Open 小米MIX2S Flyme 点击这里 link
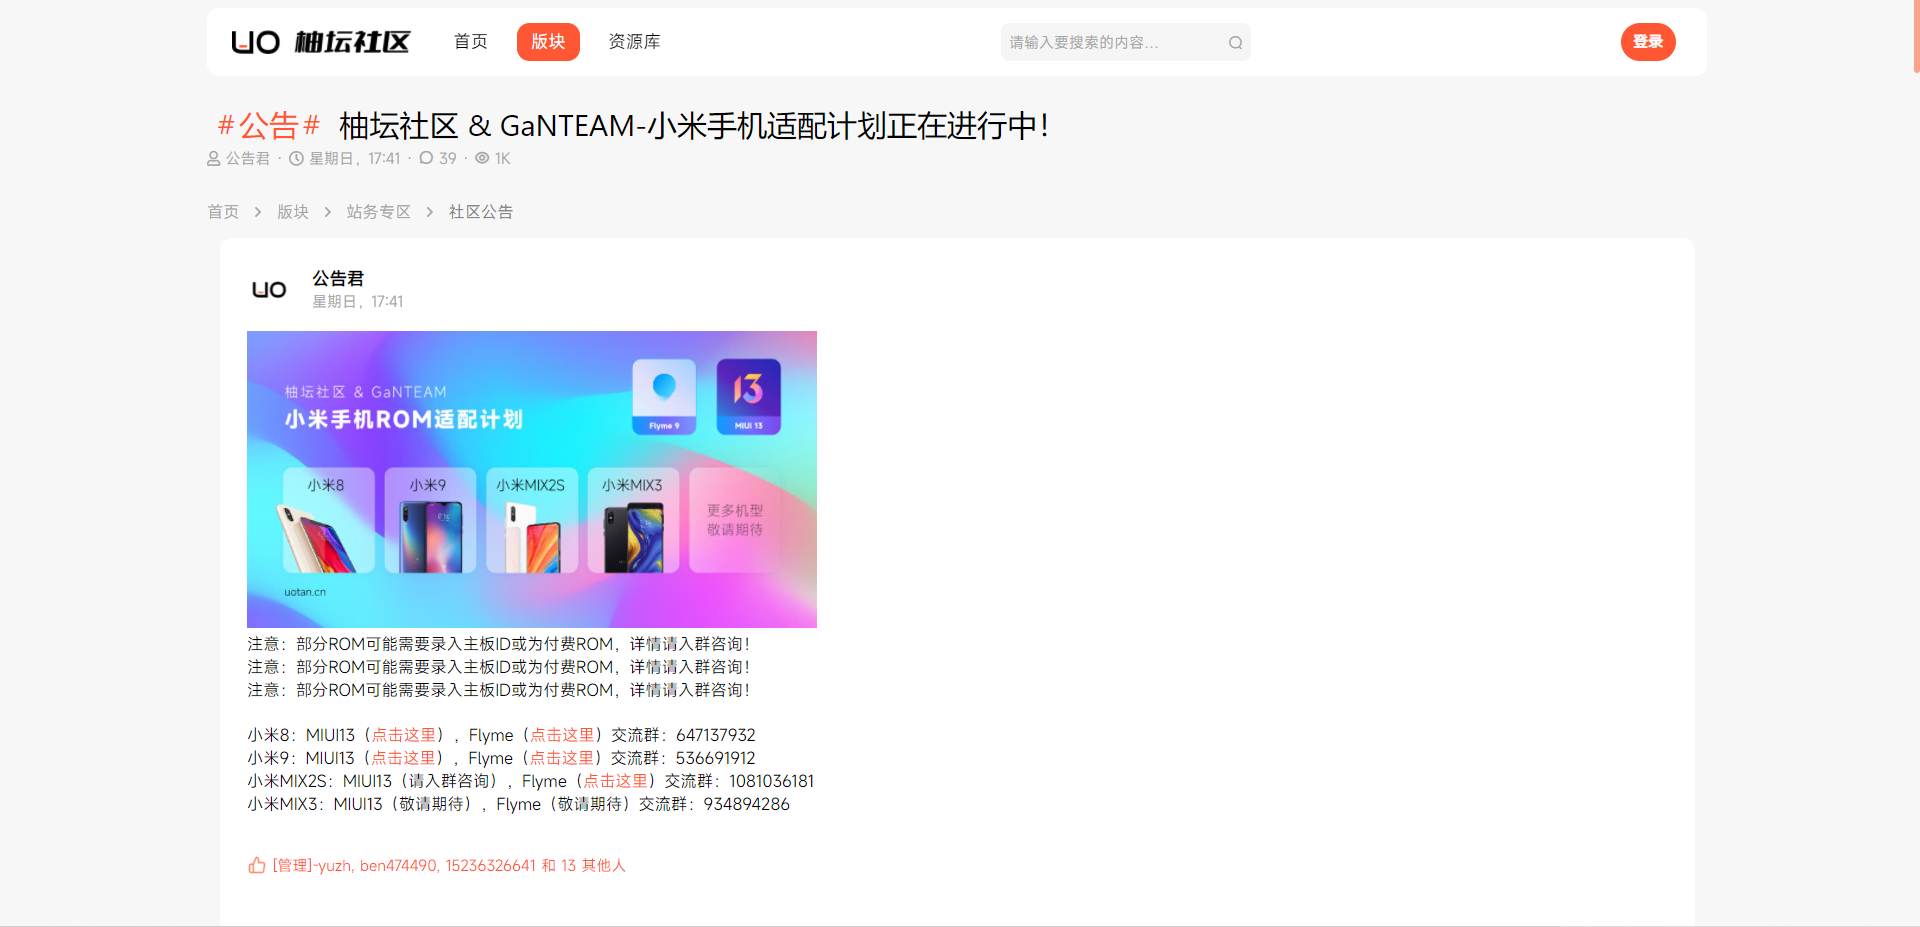 616,781
